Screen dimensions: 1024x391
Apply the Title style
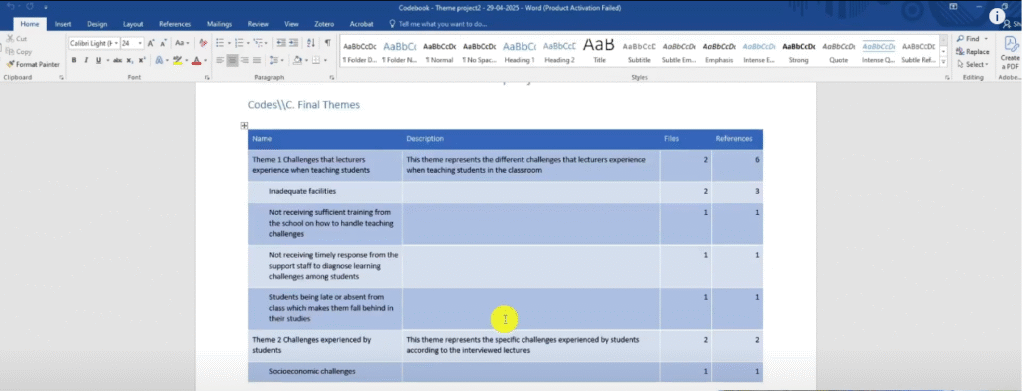(x=599, y=52)
